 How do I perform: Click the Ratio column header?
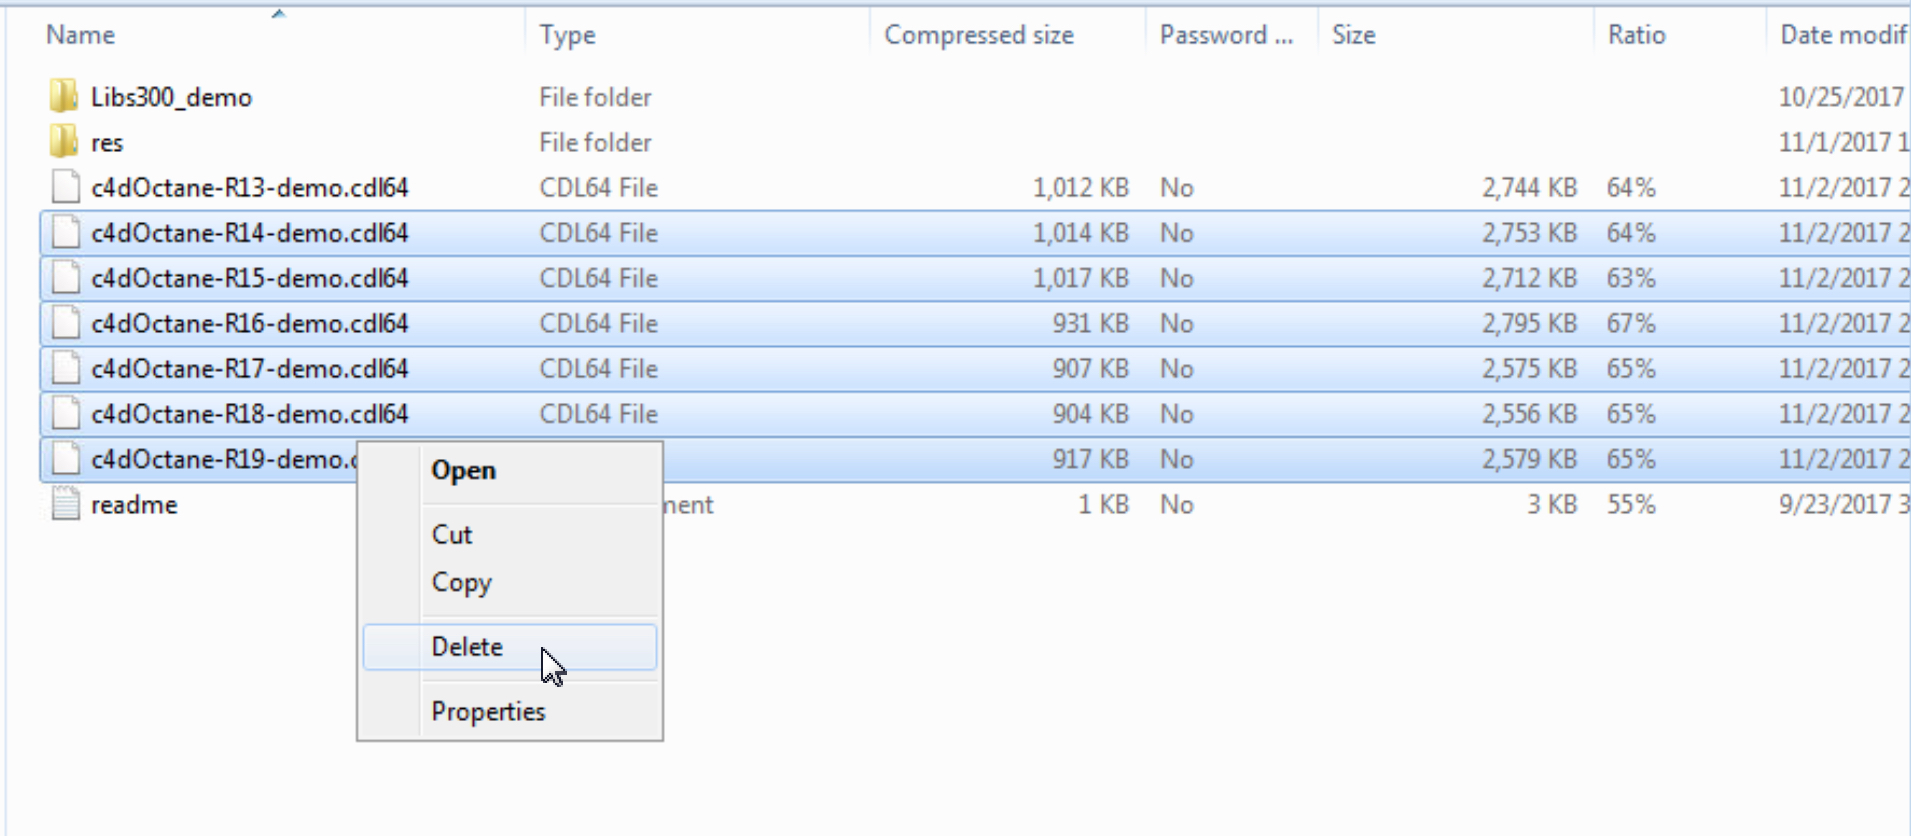tap(1636, 35)
